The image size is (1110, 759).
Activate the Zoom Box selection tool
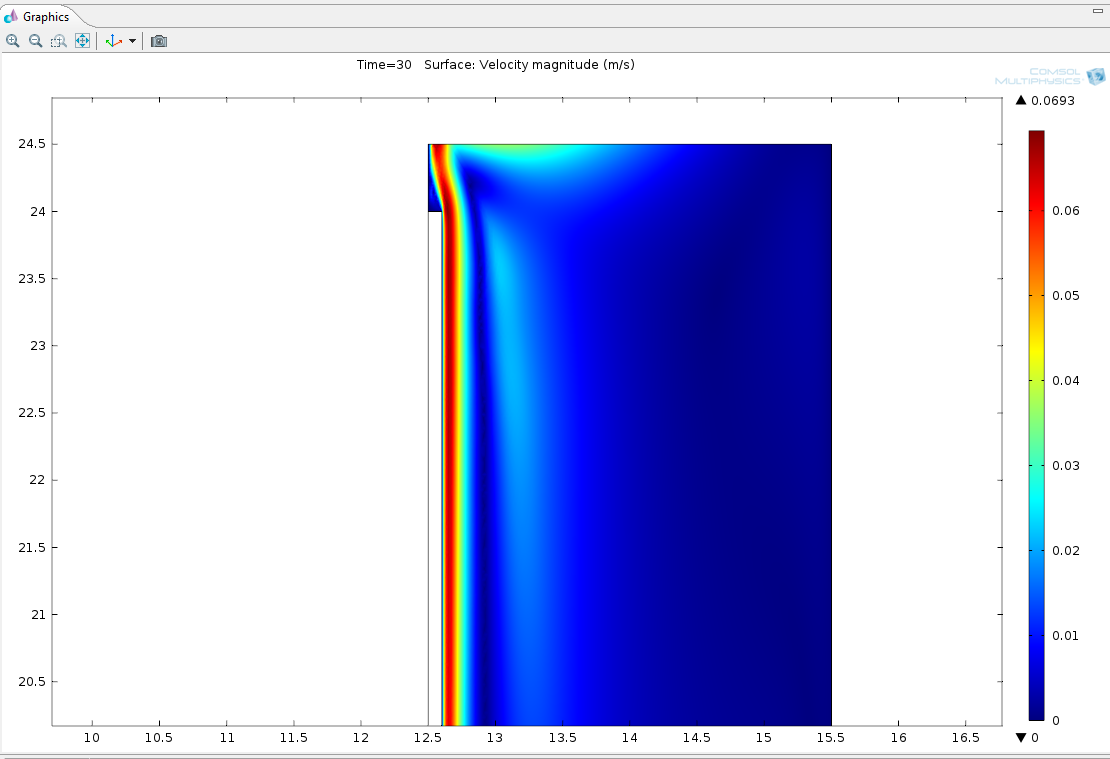59,41
